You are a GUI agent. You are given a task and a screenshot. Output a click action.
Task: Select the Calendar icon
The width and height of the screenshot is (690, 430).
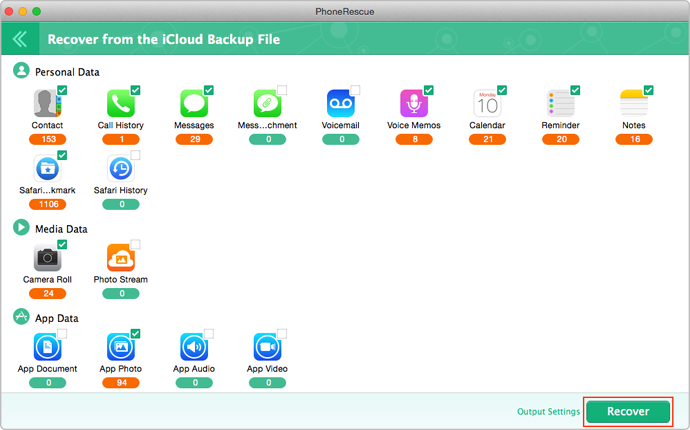pyautogui.click(x=487, y=103)
